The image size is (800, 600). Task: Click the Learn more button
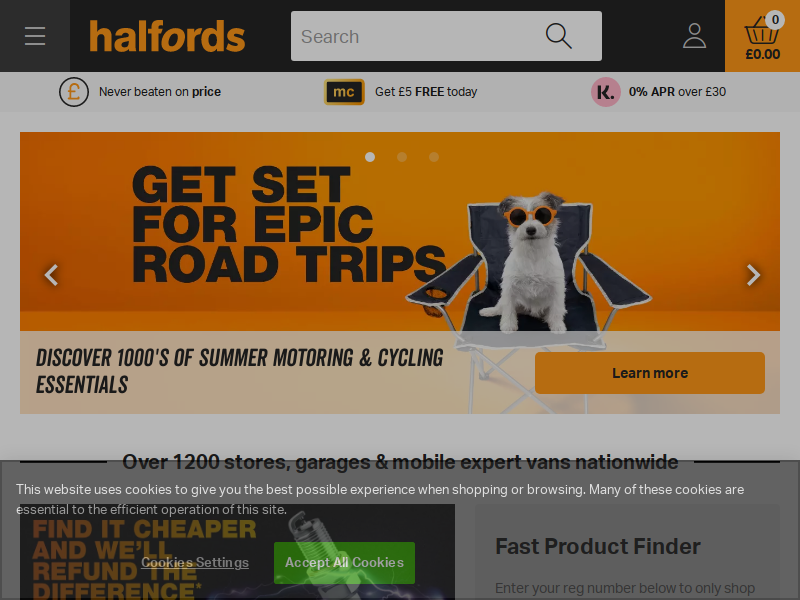click(x=649, y=373)
